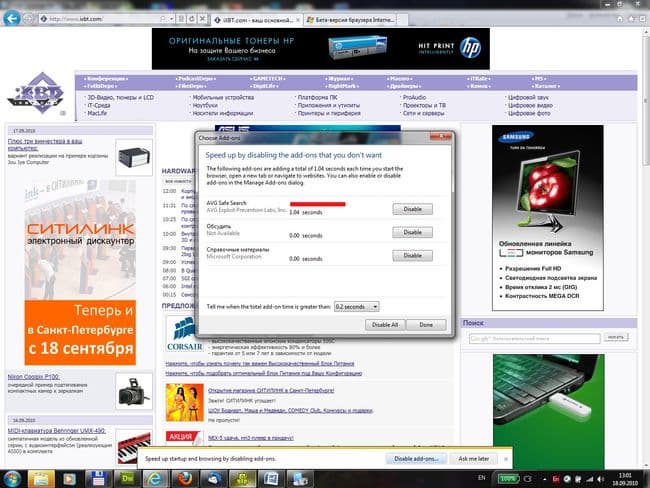Click the taskbar clock showing 13:01

point(625,479)
